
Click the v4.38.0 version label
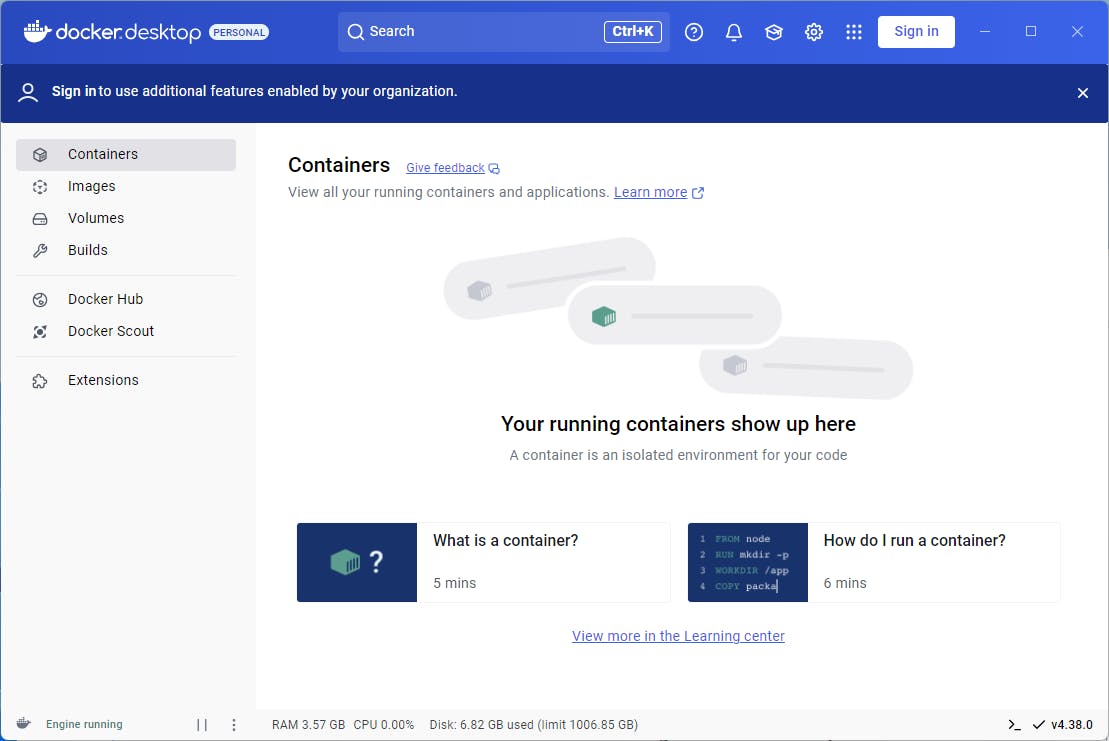(x=1072, y=725)
